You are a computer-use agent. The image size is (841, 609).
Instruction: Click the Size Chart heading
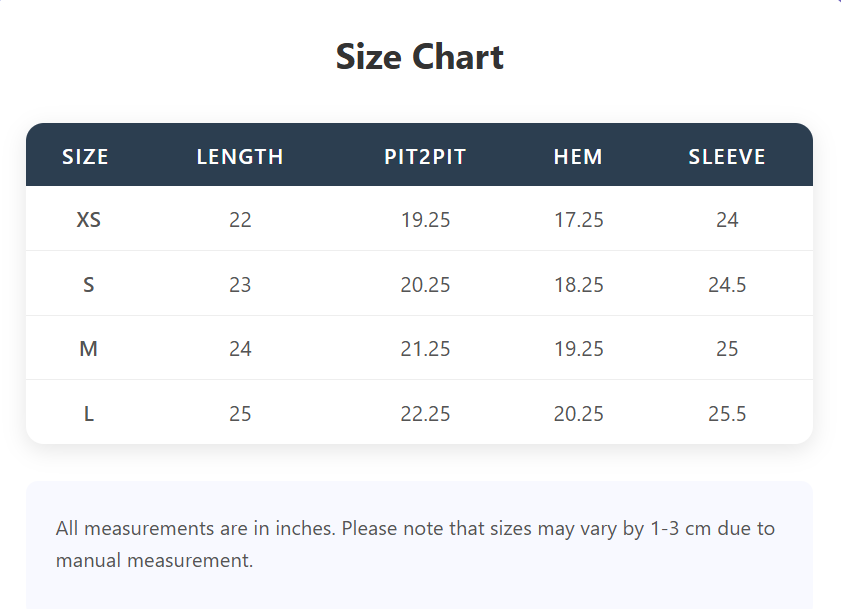tap(420, 57)
